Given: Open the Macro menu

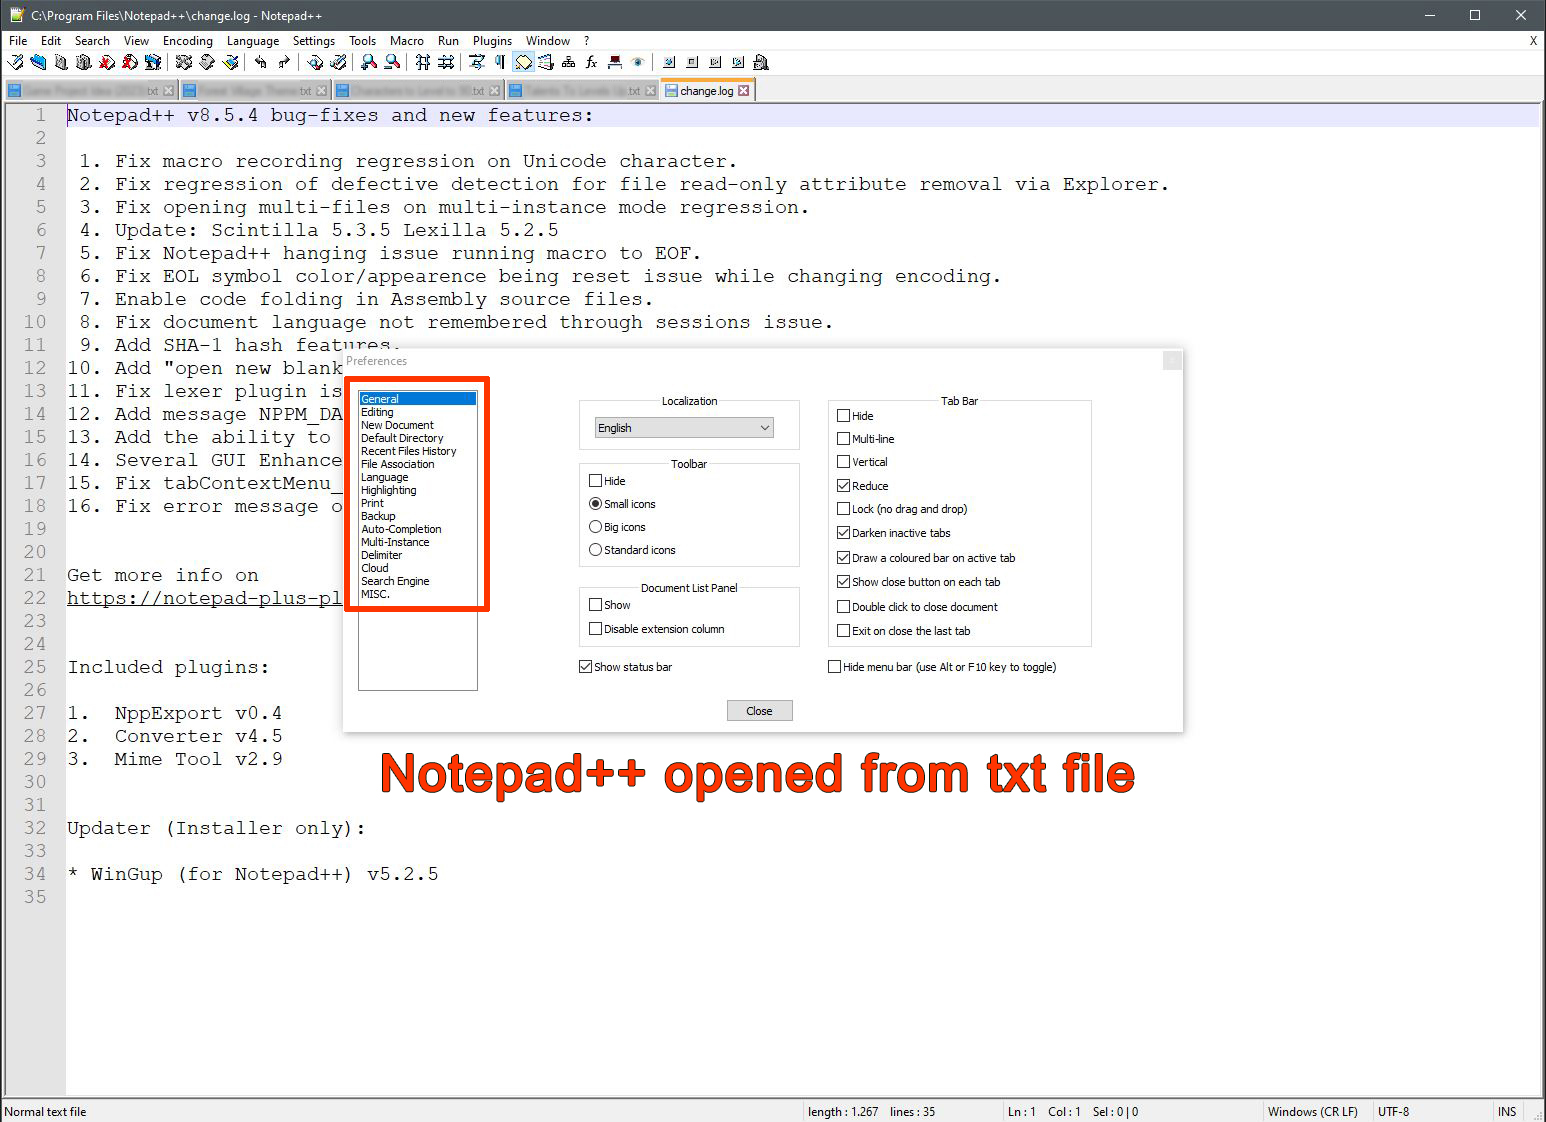Looking at the screenshot, I should (x=407, y=41).
